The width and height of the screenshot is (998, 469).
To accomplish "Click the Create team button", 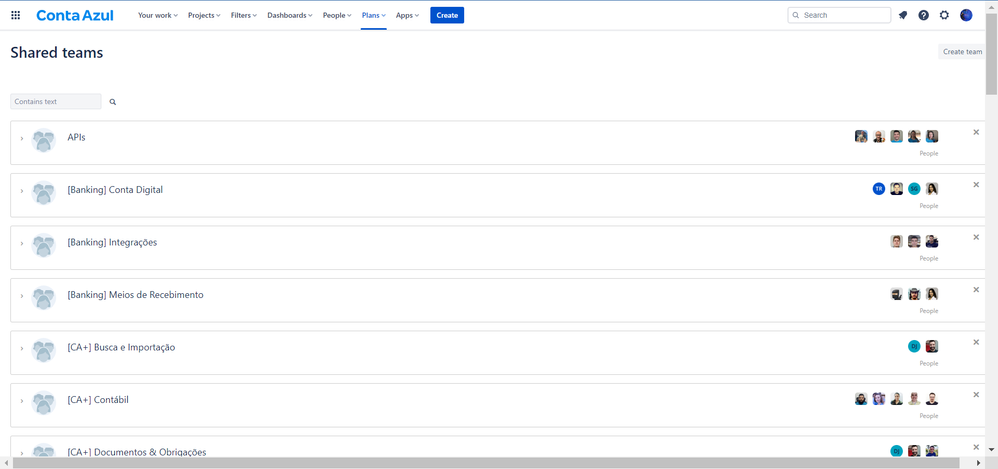I will (x=962, y=52).
